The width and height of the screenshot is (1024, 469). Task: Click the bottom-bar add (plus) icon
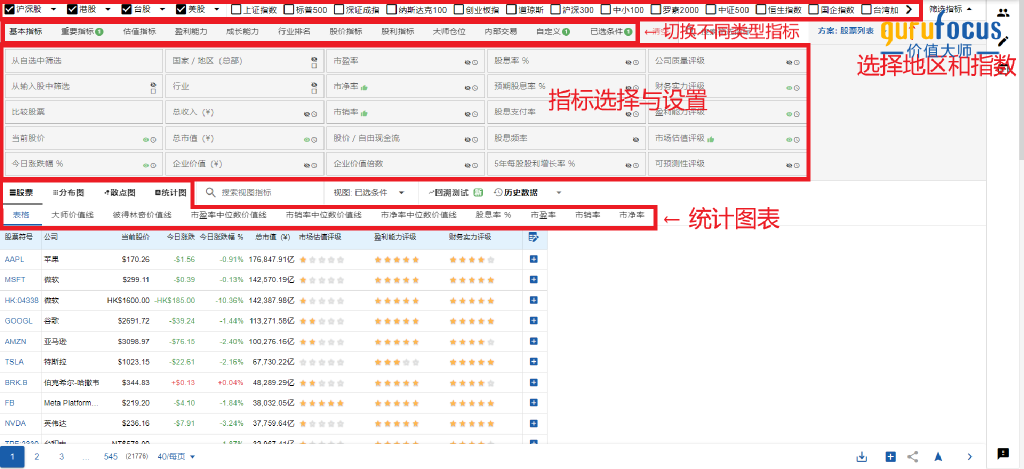[890, 457]
